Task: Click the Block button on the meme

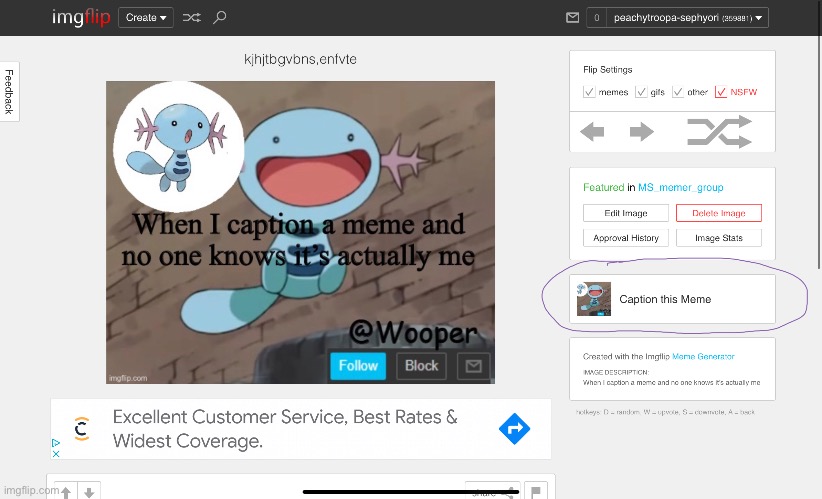Action: tap(421, 365)
